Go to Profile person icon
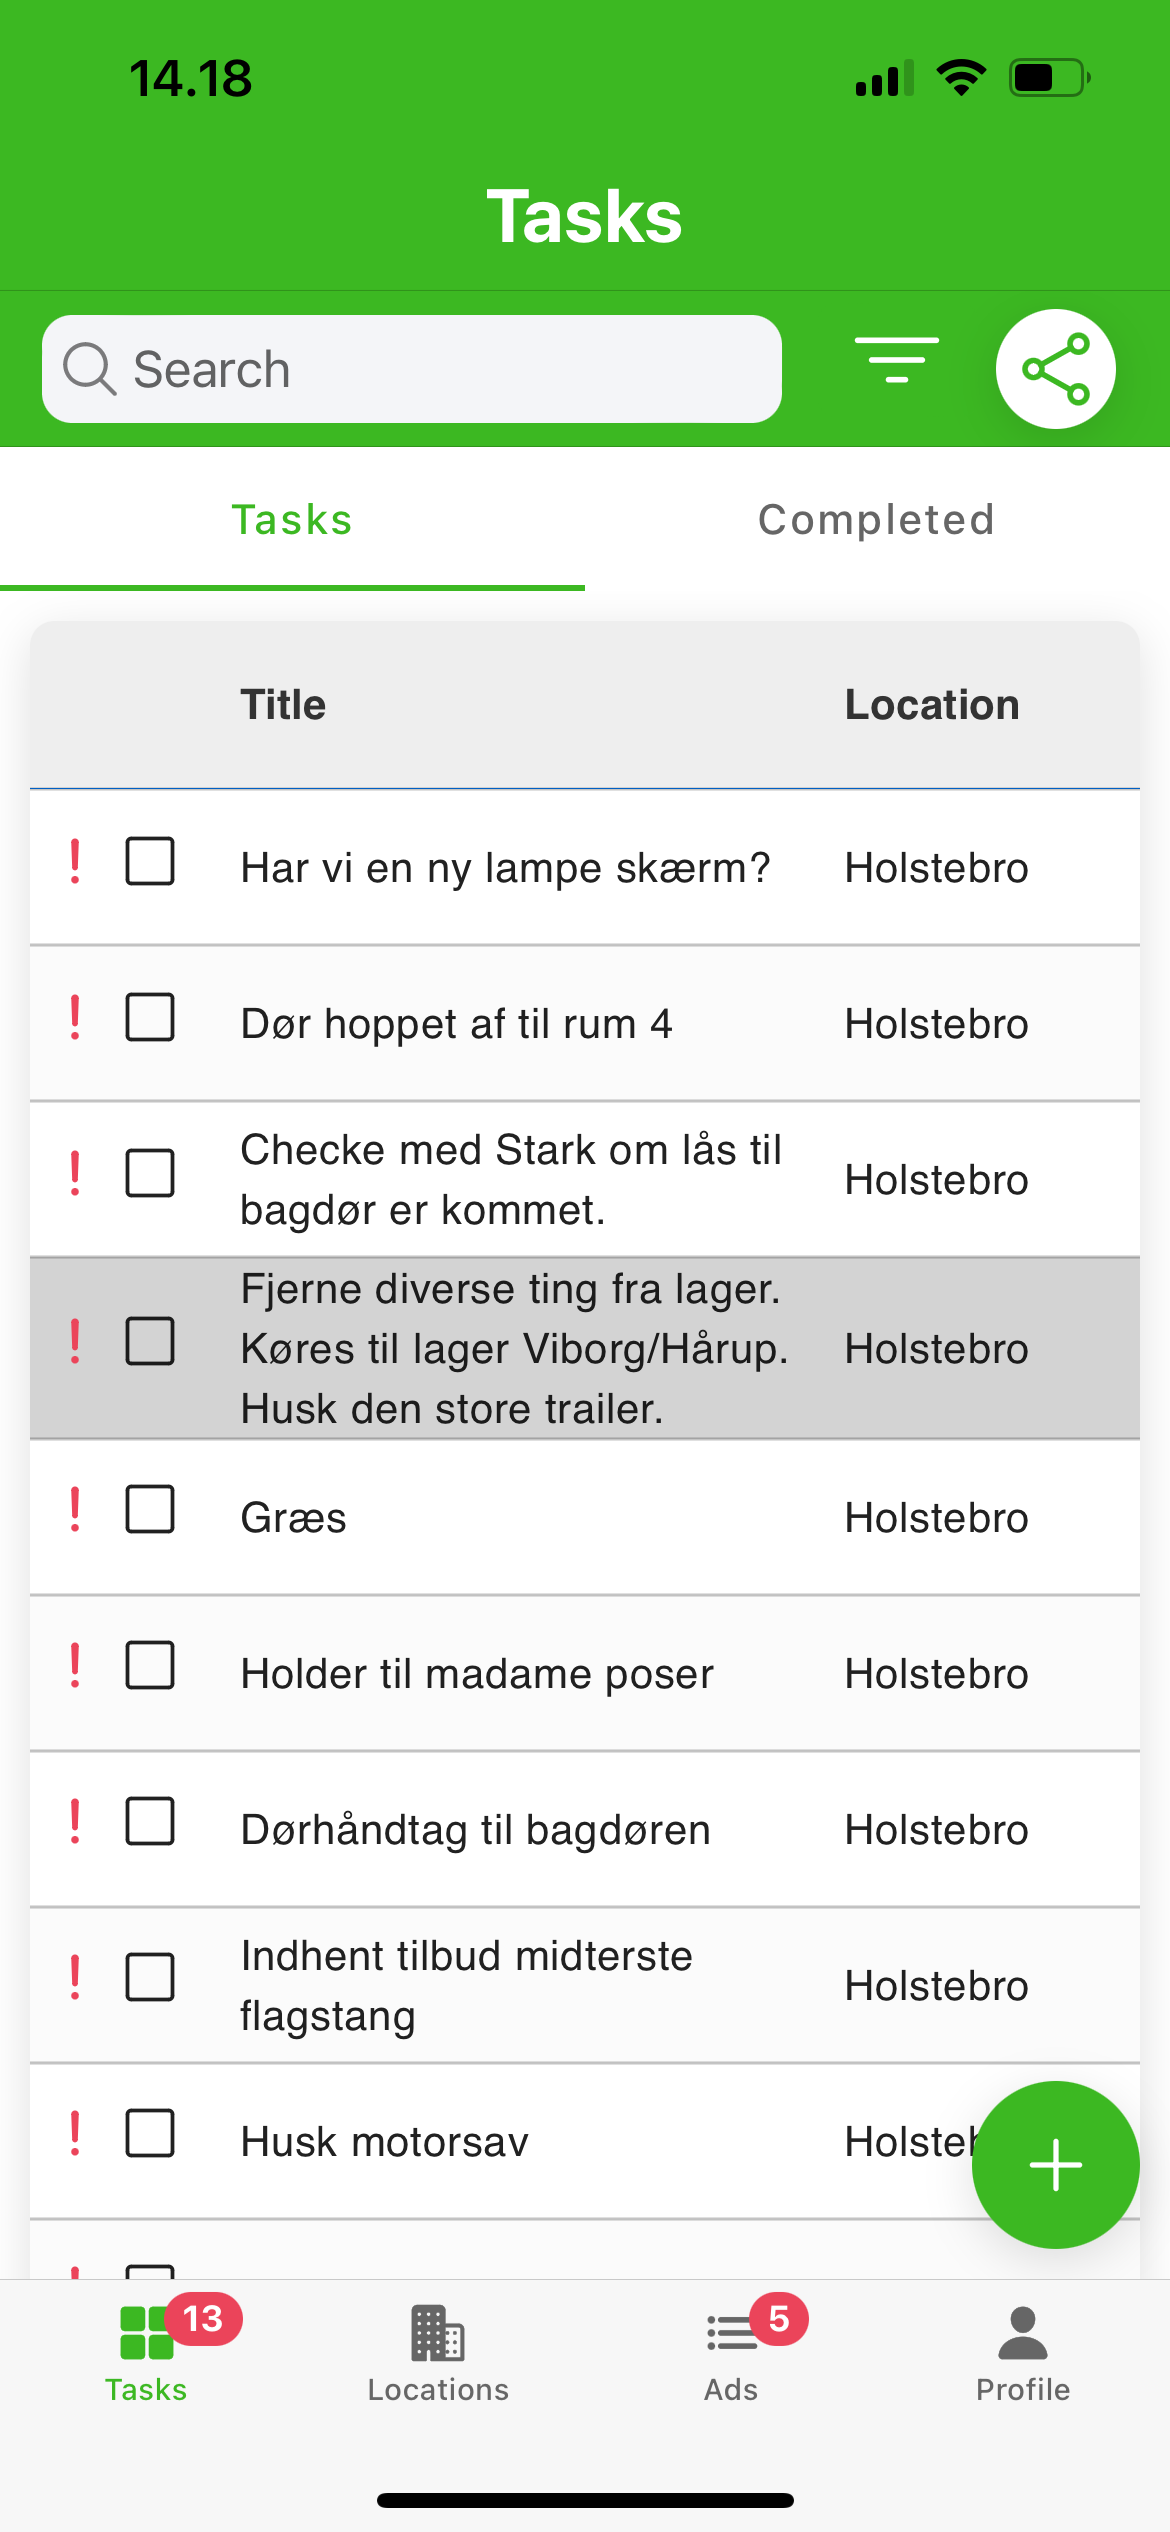1170x2532 pixels. (x=1022, y=2333)
